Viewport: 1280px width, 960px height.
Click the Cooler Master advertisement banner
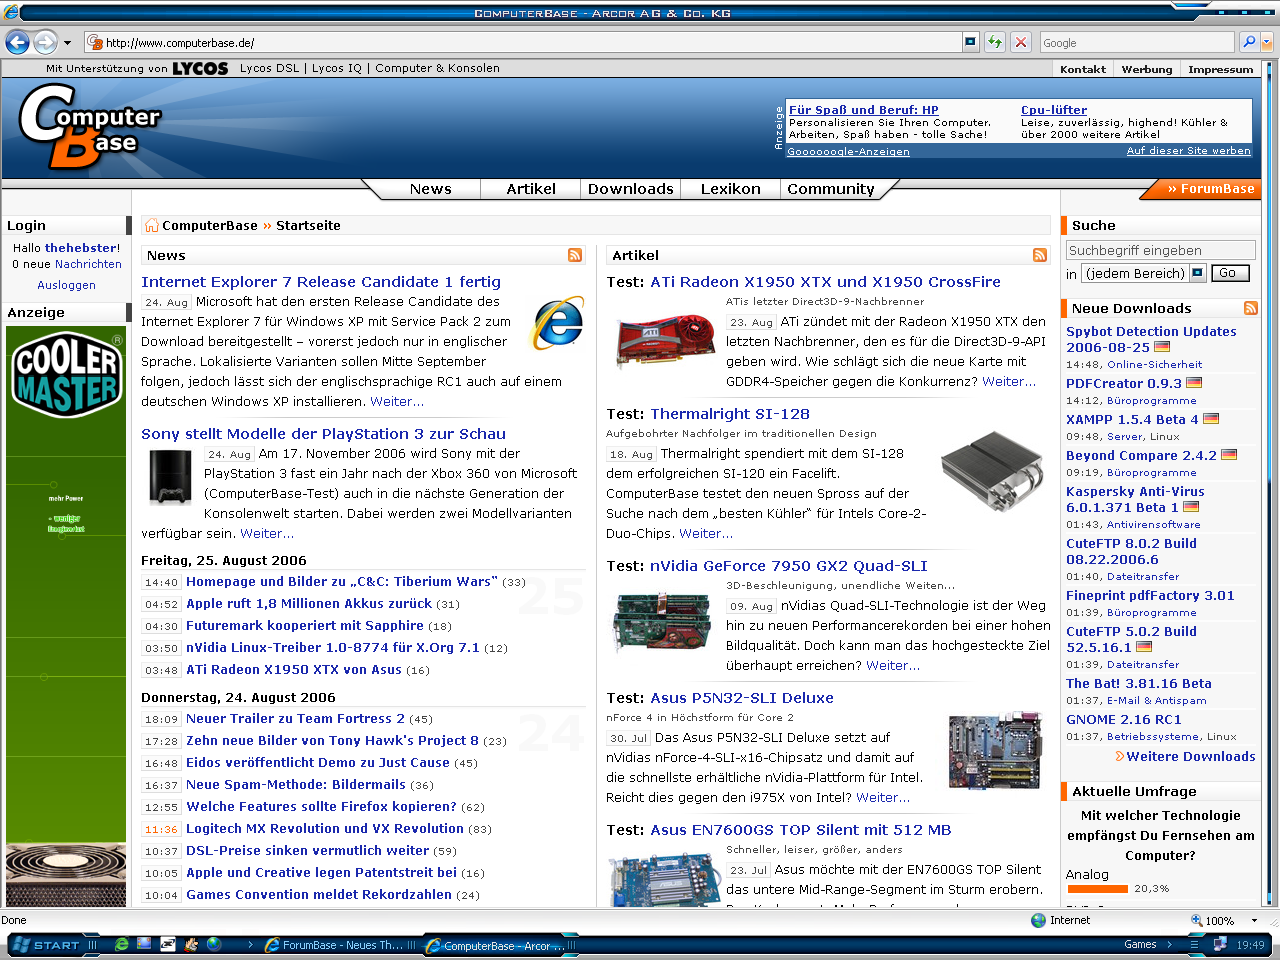66,616
